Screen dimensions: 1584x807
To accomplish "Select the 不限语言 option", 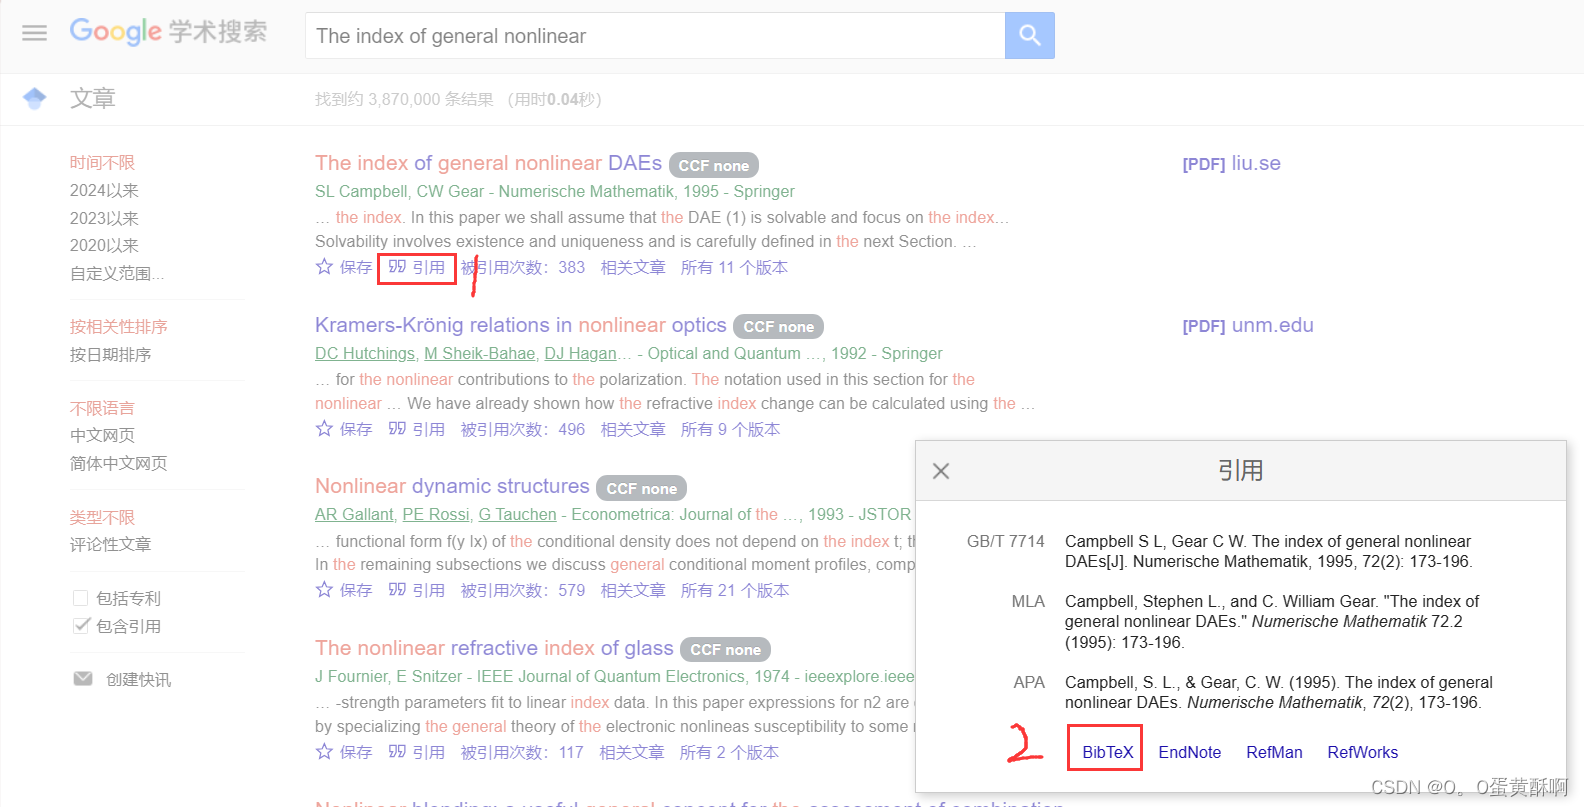I will click(102, 408).
